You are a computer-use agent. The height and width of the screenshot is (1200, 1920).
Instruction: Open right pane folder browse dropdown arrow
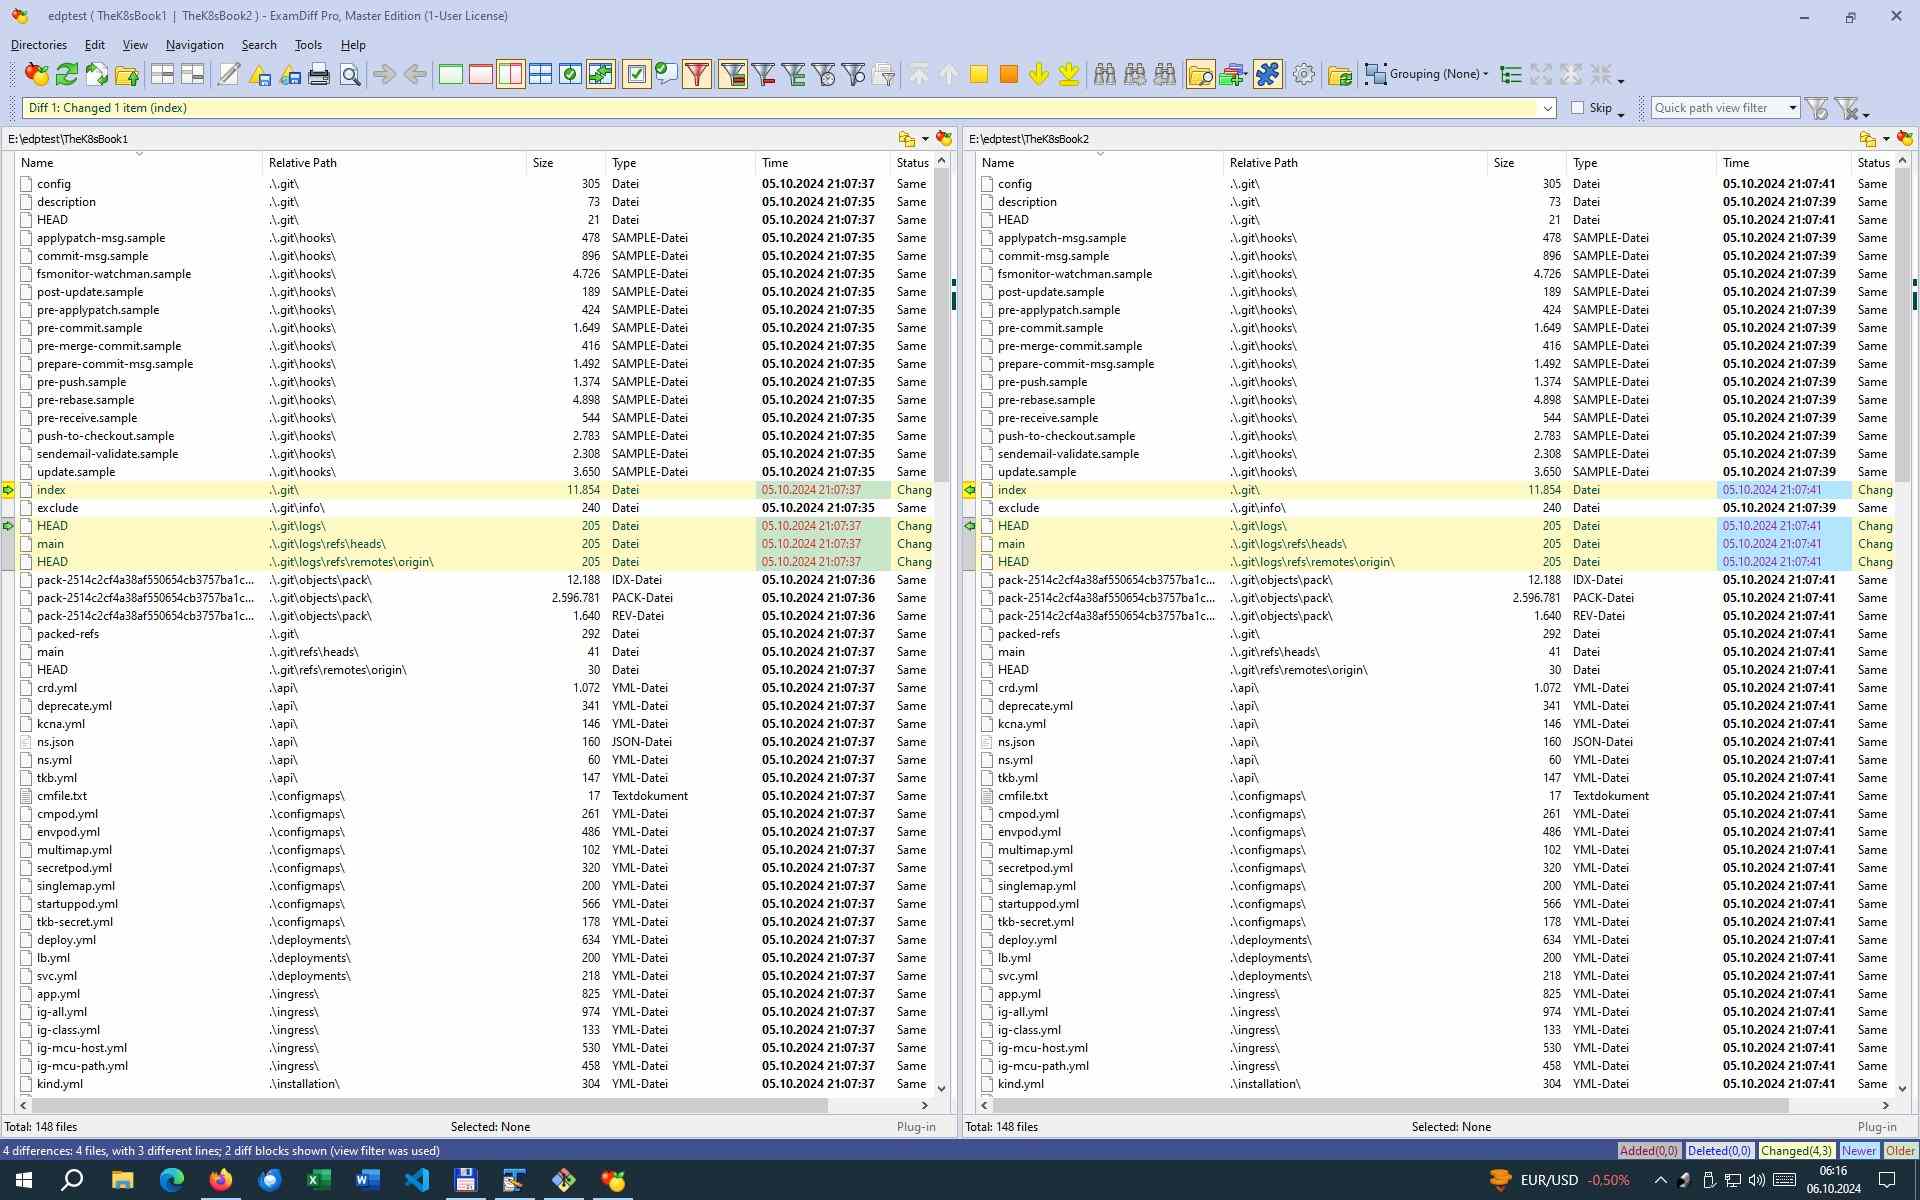[1886, 139]
